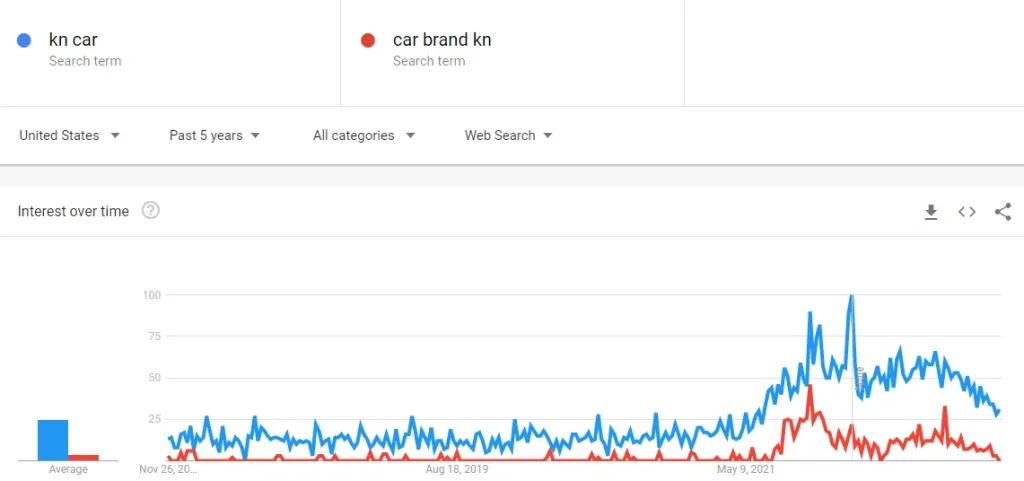Viewport: 1024px width, 481px height.
Task: Click the note marker on chart line
Action: pyautogui.click(x=859, y=376)
